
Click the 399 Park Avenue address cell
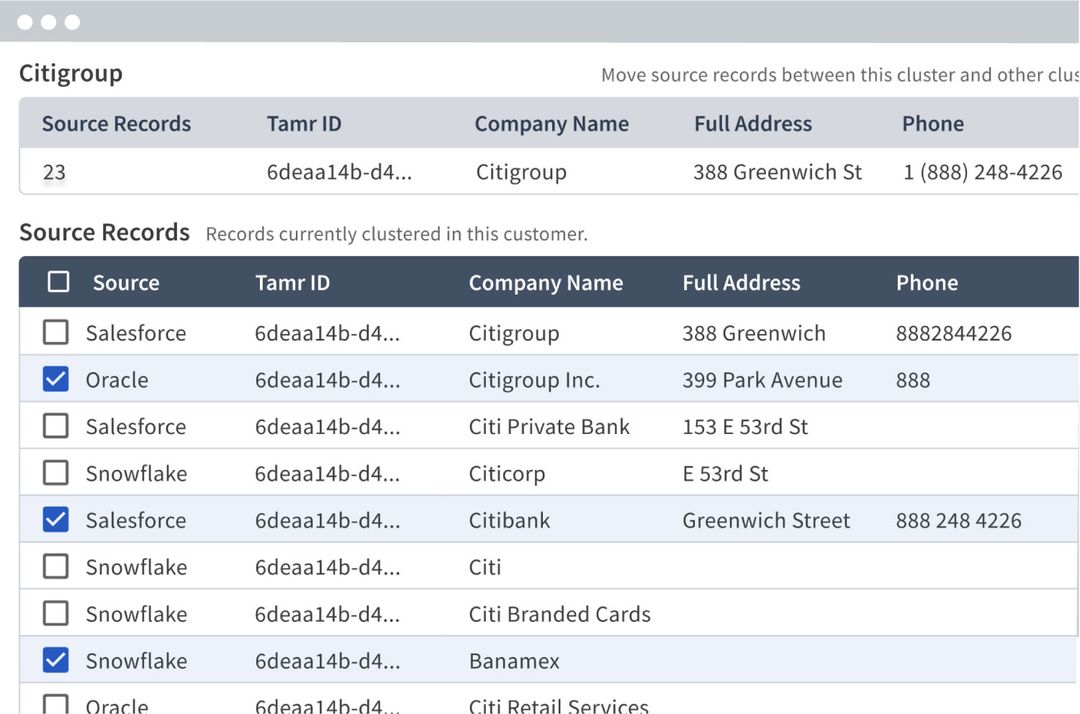pyautogui.click(x=762, y=379)
